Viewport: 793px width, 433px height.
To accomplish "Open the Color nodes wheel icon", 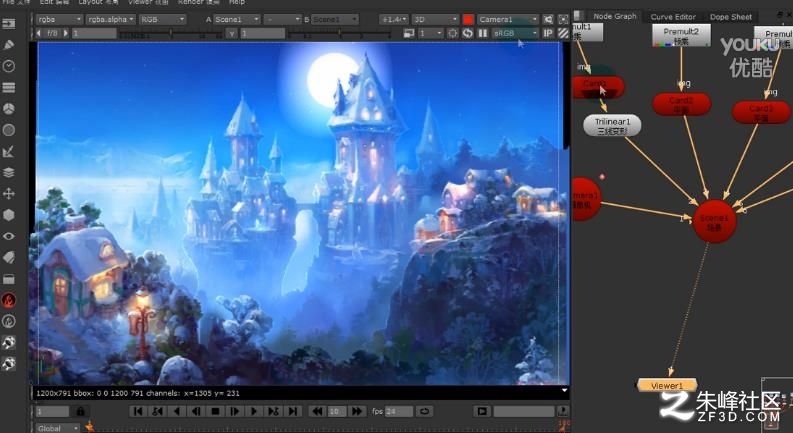I will 9,109.
